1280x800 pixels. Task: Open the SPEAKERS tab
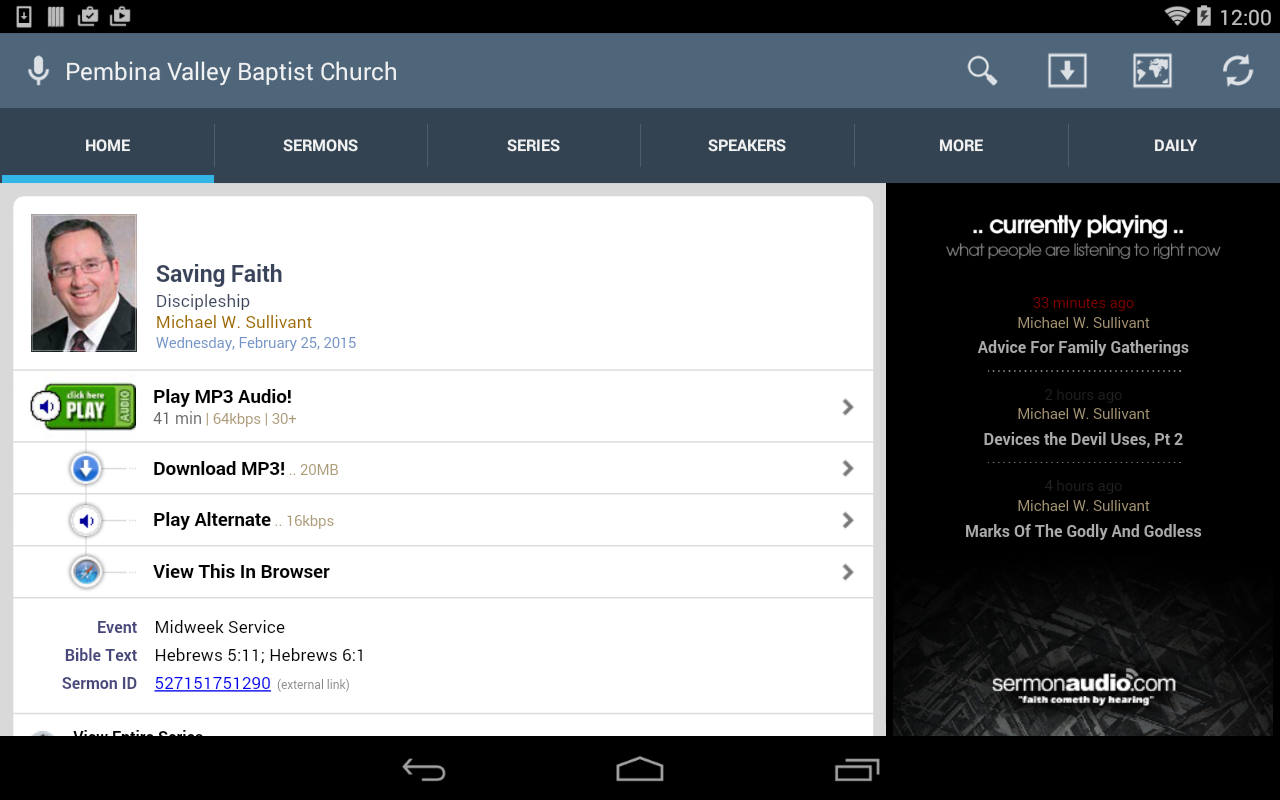point(747,145)
